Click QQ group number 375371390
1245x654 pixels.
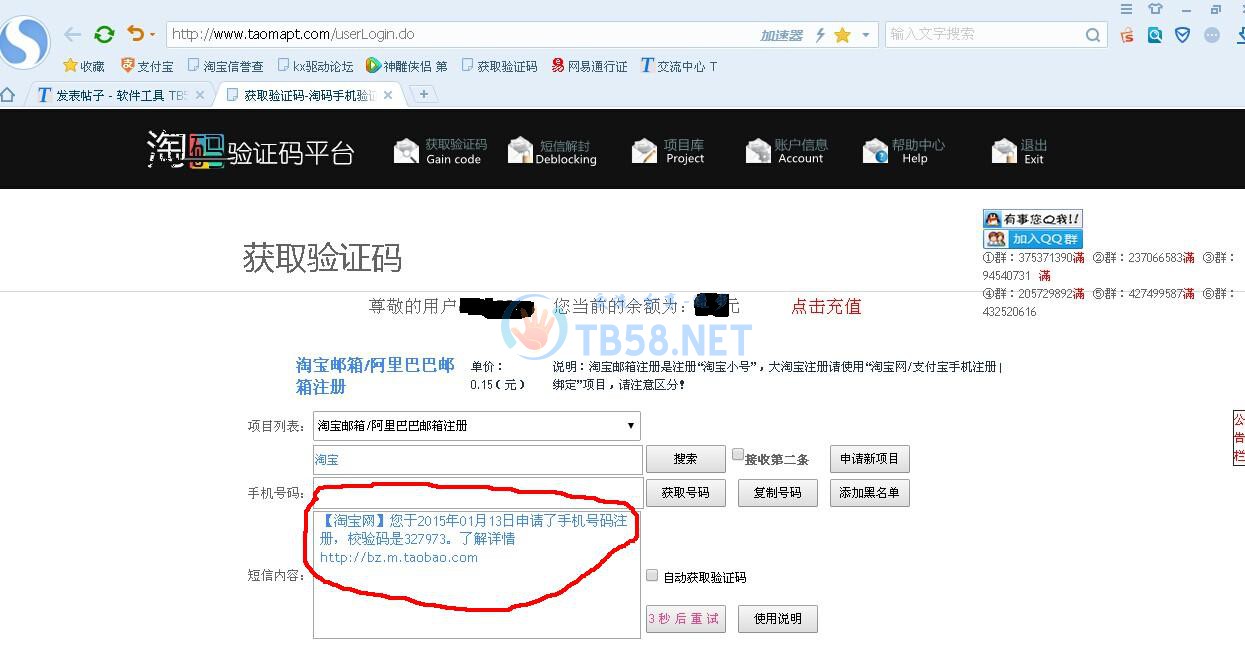point(1045,258)
